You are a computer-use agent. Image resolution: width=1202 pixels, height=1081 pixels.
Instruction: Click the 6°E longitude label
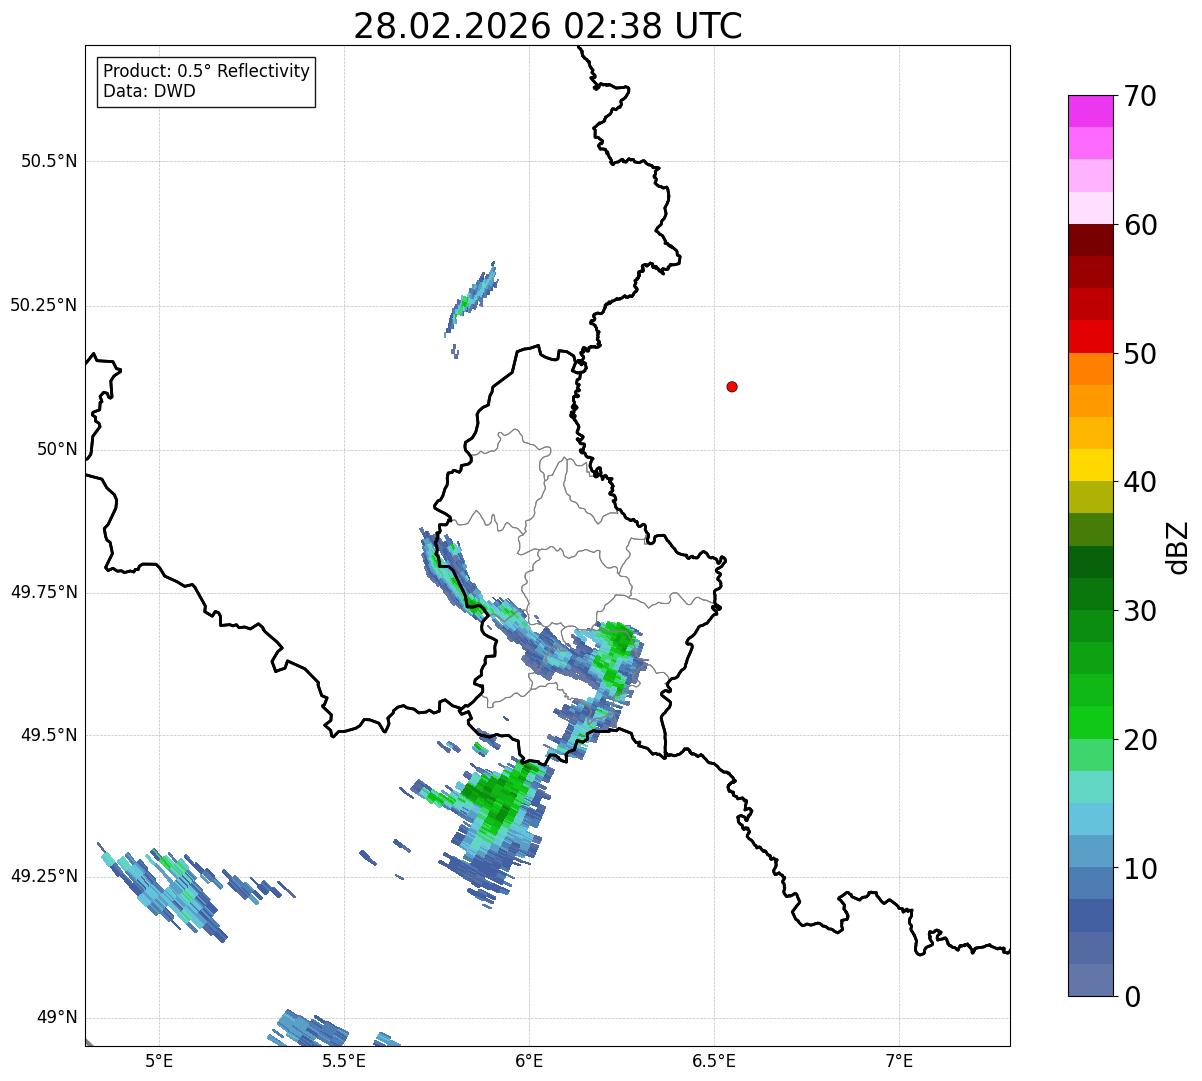[530, 1060]
